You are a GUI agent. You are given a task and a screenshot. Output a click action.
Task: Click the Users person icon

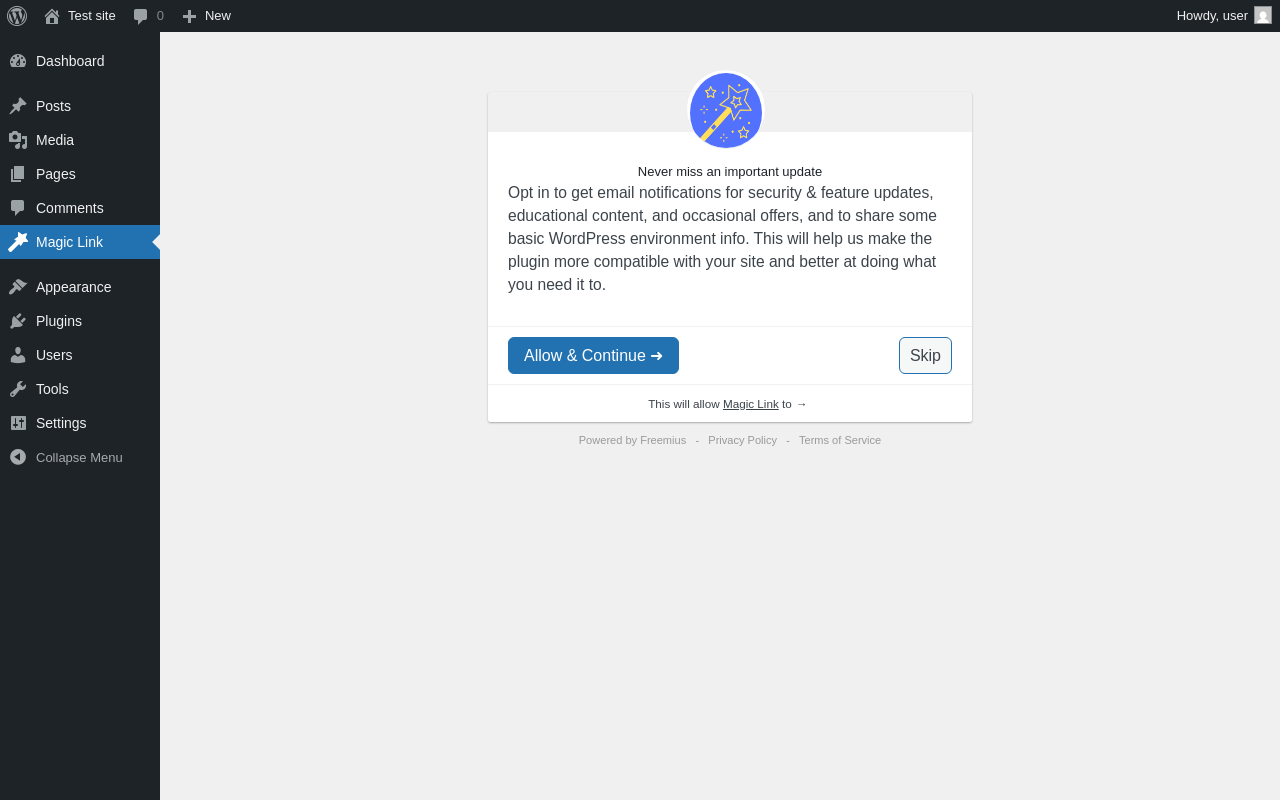pyautogui.click(x=18, y=355)
